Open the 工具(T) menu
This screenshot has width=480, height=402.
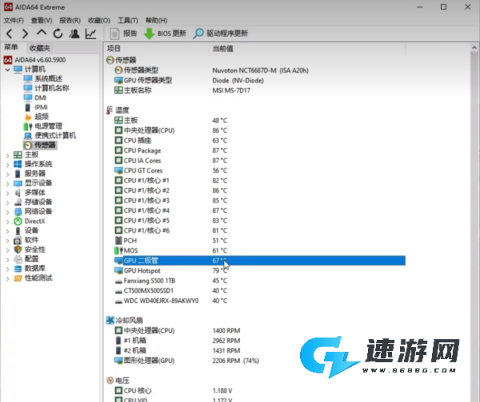click(x=128, y=20)
